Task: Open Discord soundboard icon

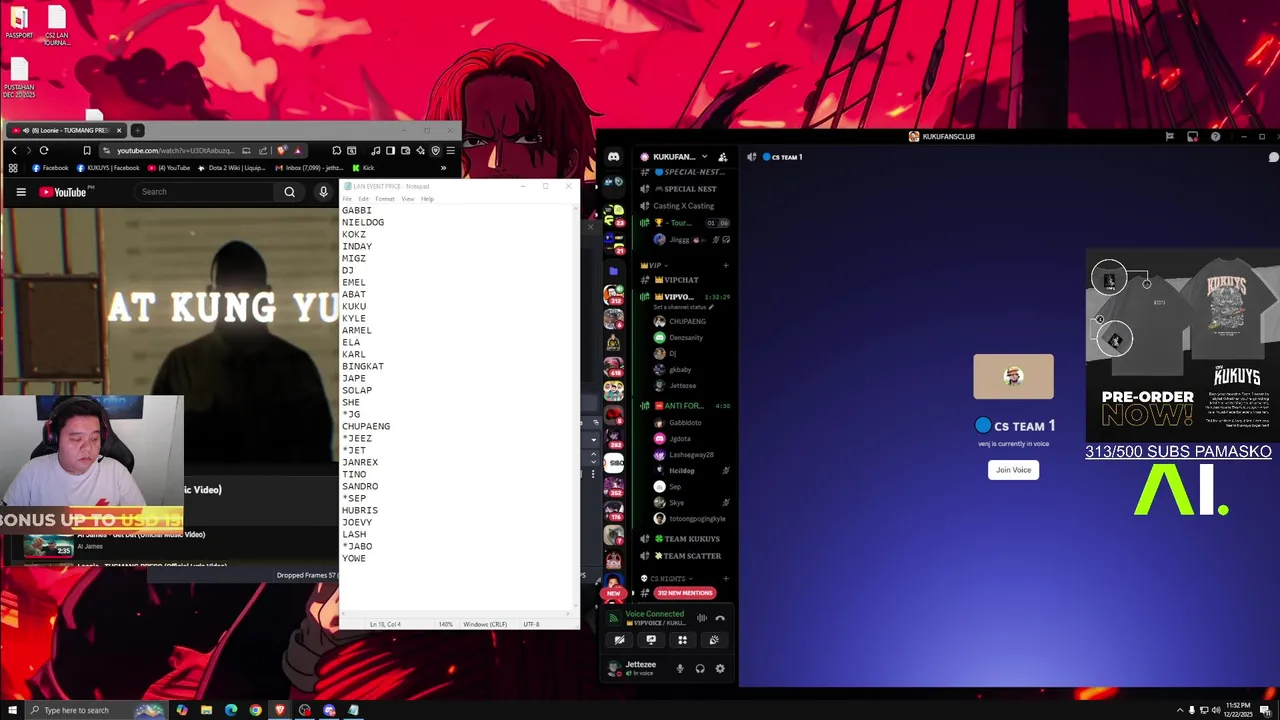Action: 714,640
